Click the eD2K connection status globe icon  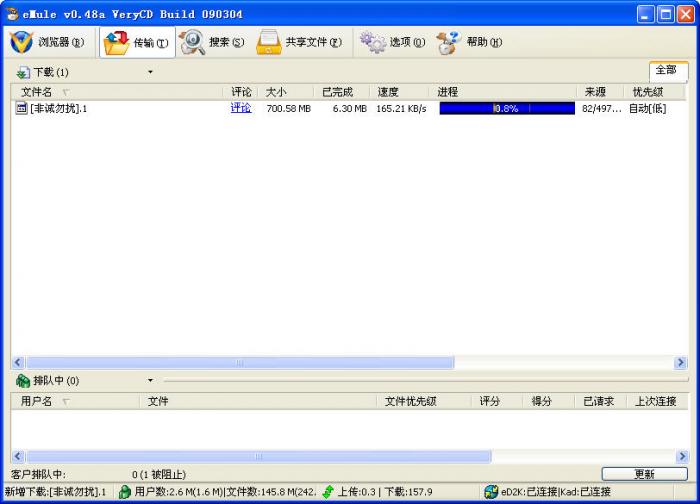coord(491,491)
